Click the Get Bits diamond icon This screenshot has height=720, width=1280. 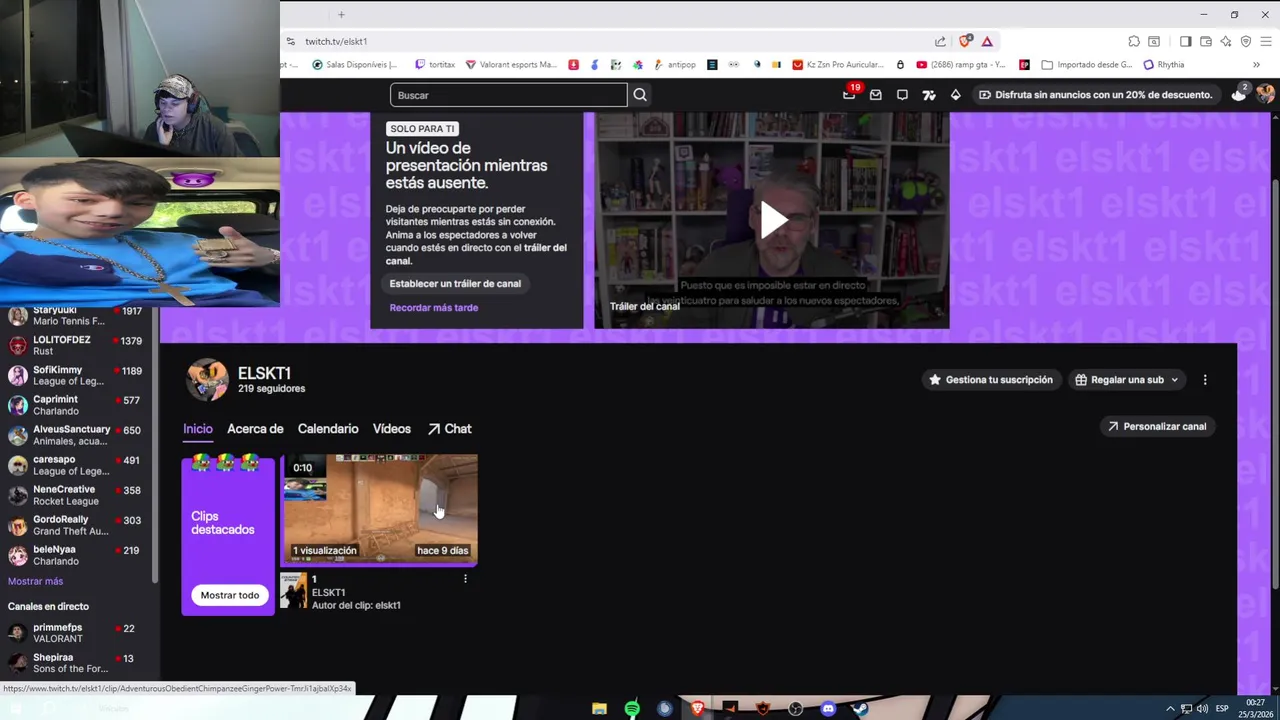click(x=955, y=95)
